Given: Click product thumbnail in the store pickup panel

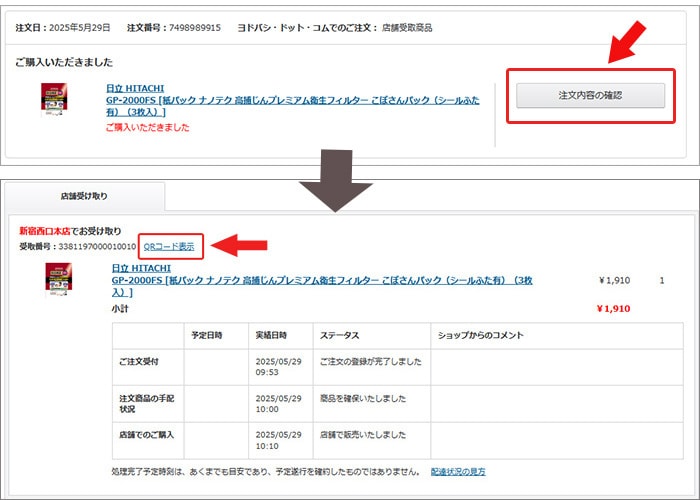Looking at the screenshot, I should click(x=58, y=279).
